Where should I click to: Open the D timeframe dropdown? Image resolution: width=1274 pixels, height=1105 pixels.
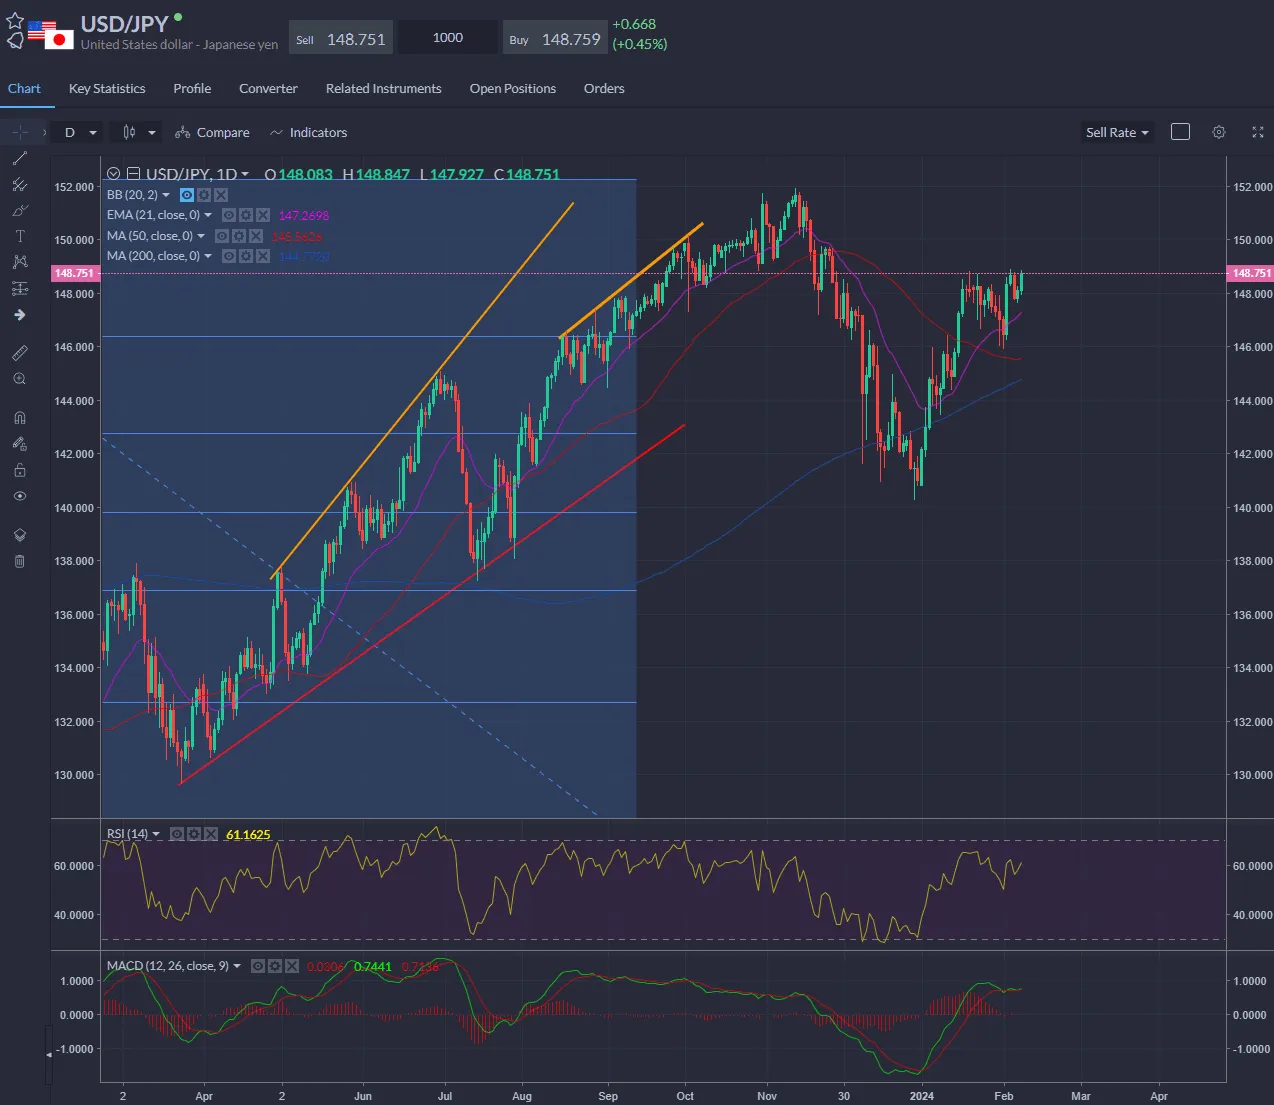pos(76,131)
